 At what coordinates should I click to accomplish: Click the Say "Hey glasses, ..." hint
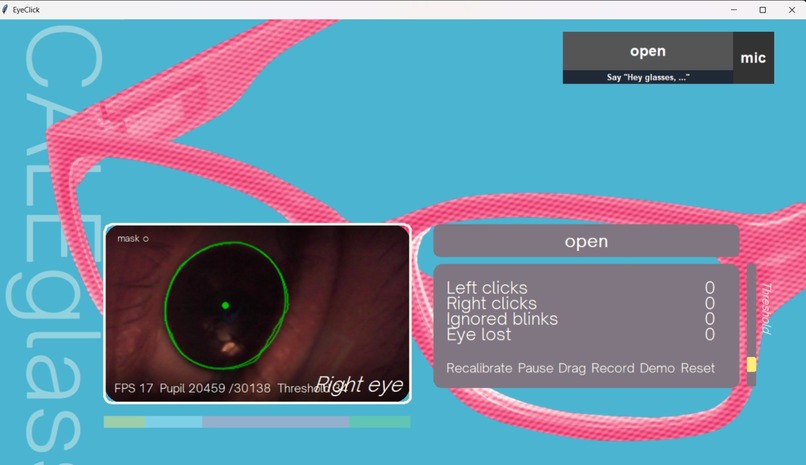(648, 77)
